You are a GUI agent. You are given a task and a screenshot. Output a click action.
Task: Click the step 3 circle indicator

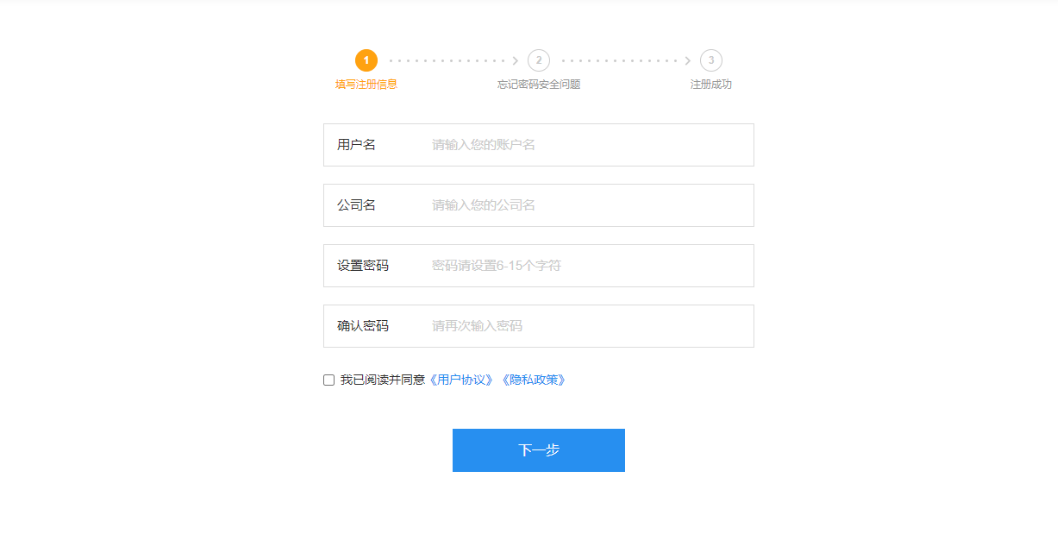click(711, 60)
